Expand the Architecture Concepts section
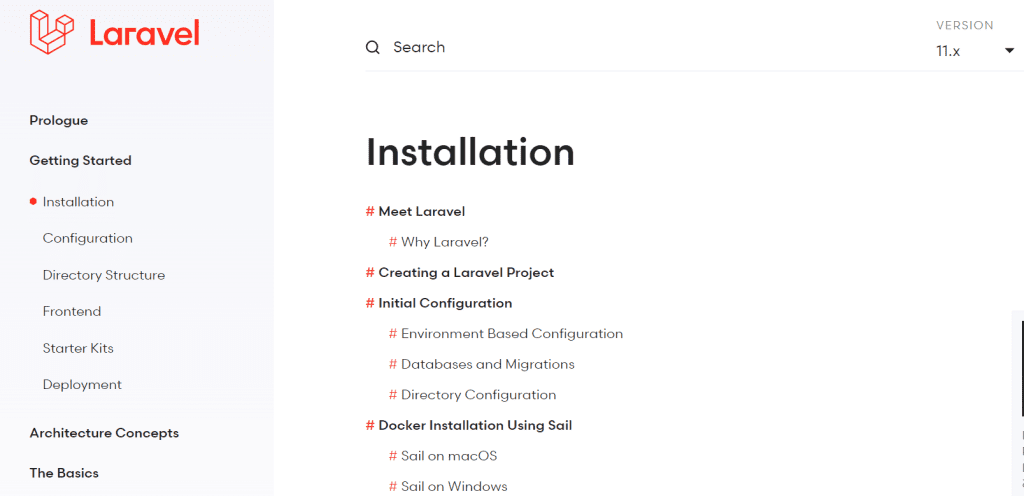 point(104,433)
